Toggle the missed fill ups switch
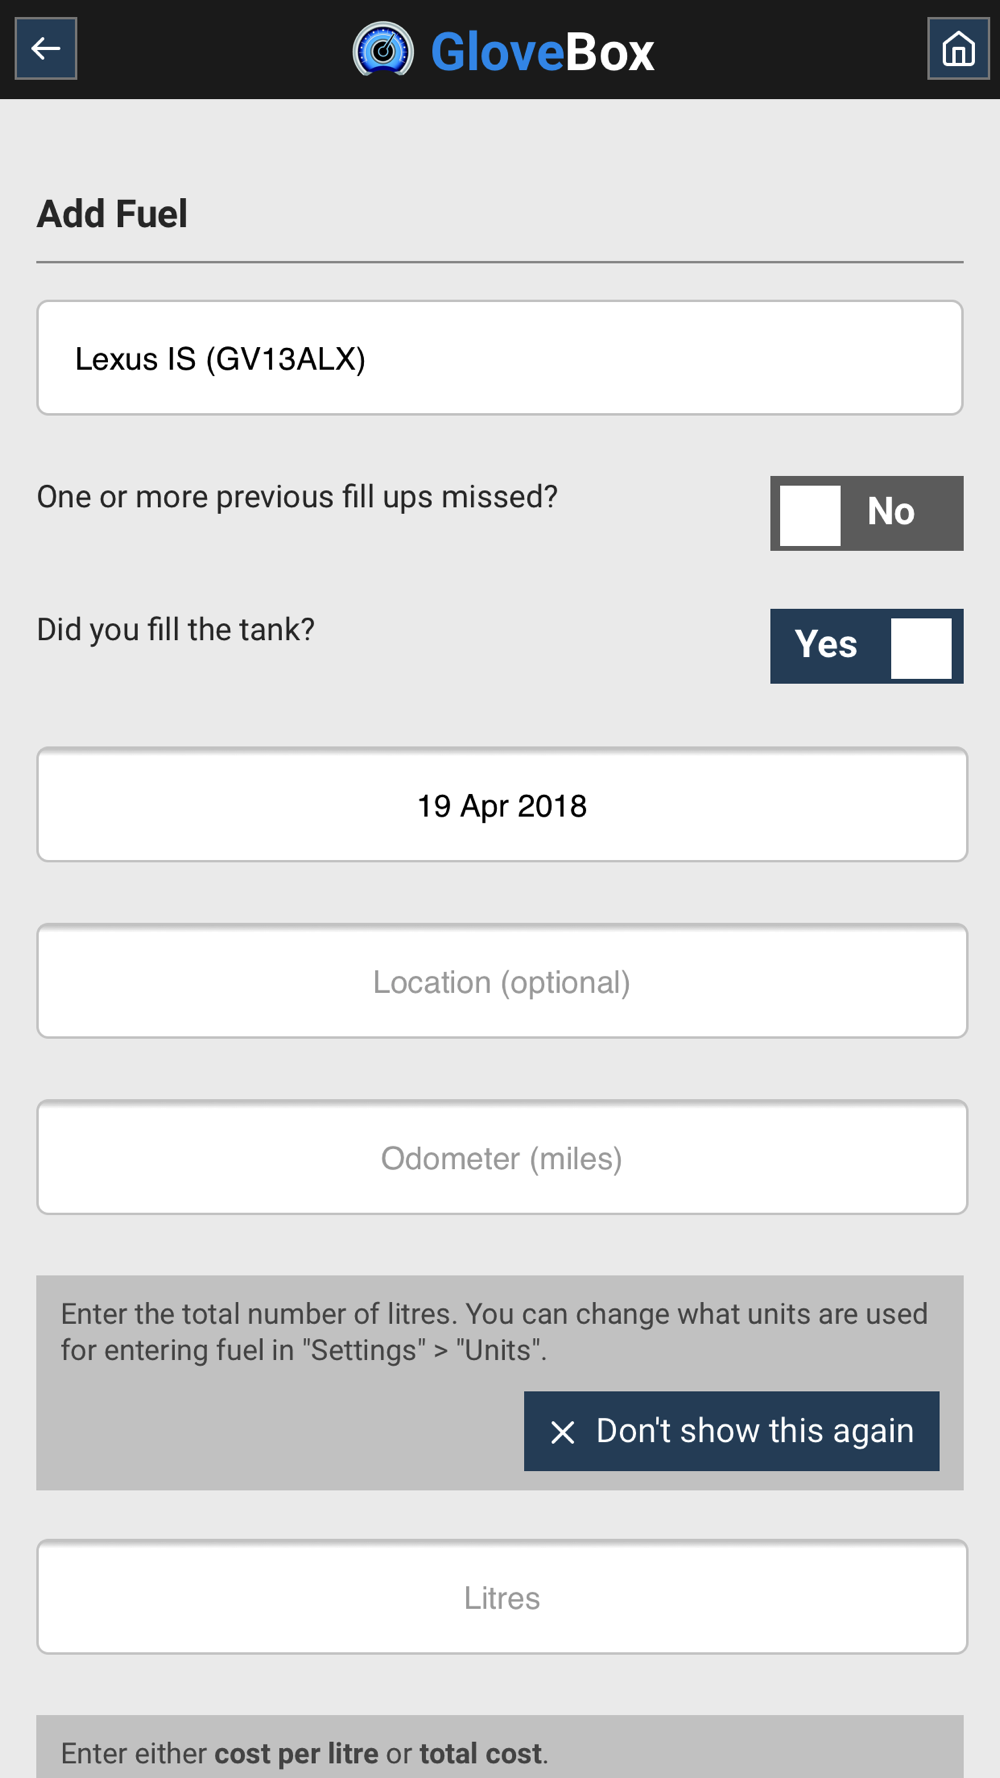 pyautogui.click(x=866, y=513)
